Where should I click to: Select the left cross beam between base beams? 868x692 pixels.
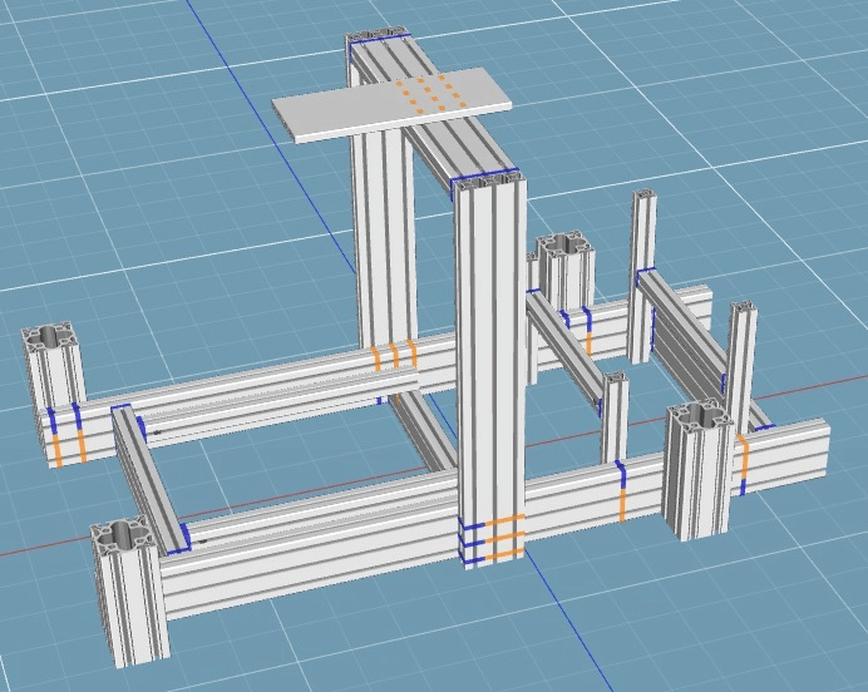click(151, 481)
